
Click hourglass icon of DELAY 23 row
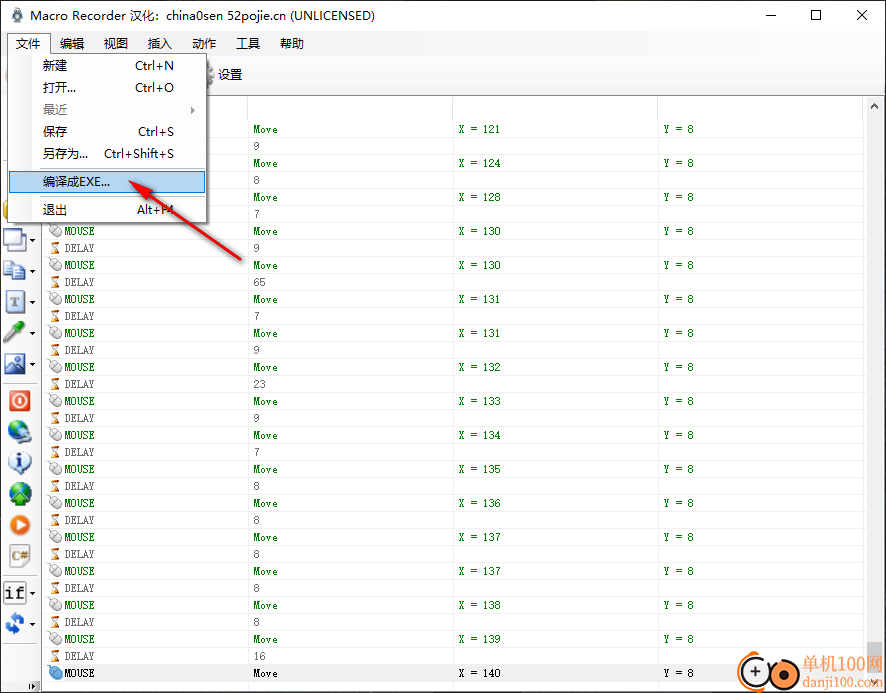(55, 384)
